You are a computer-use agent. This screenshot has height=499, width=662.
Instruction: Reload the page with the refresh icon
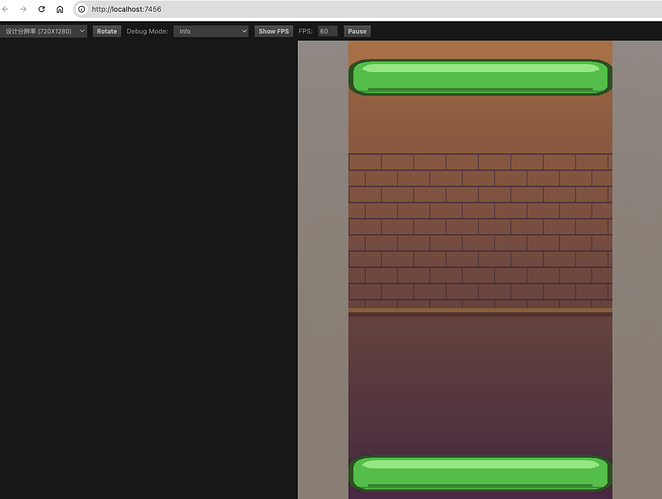coord(41,9)
